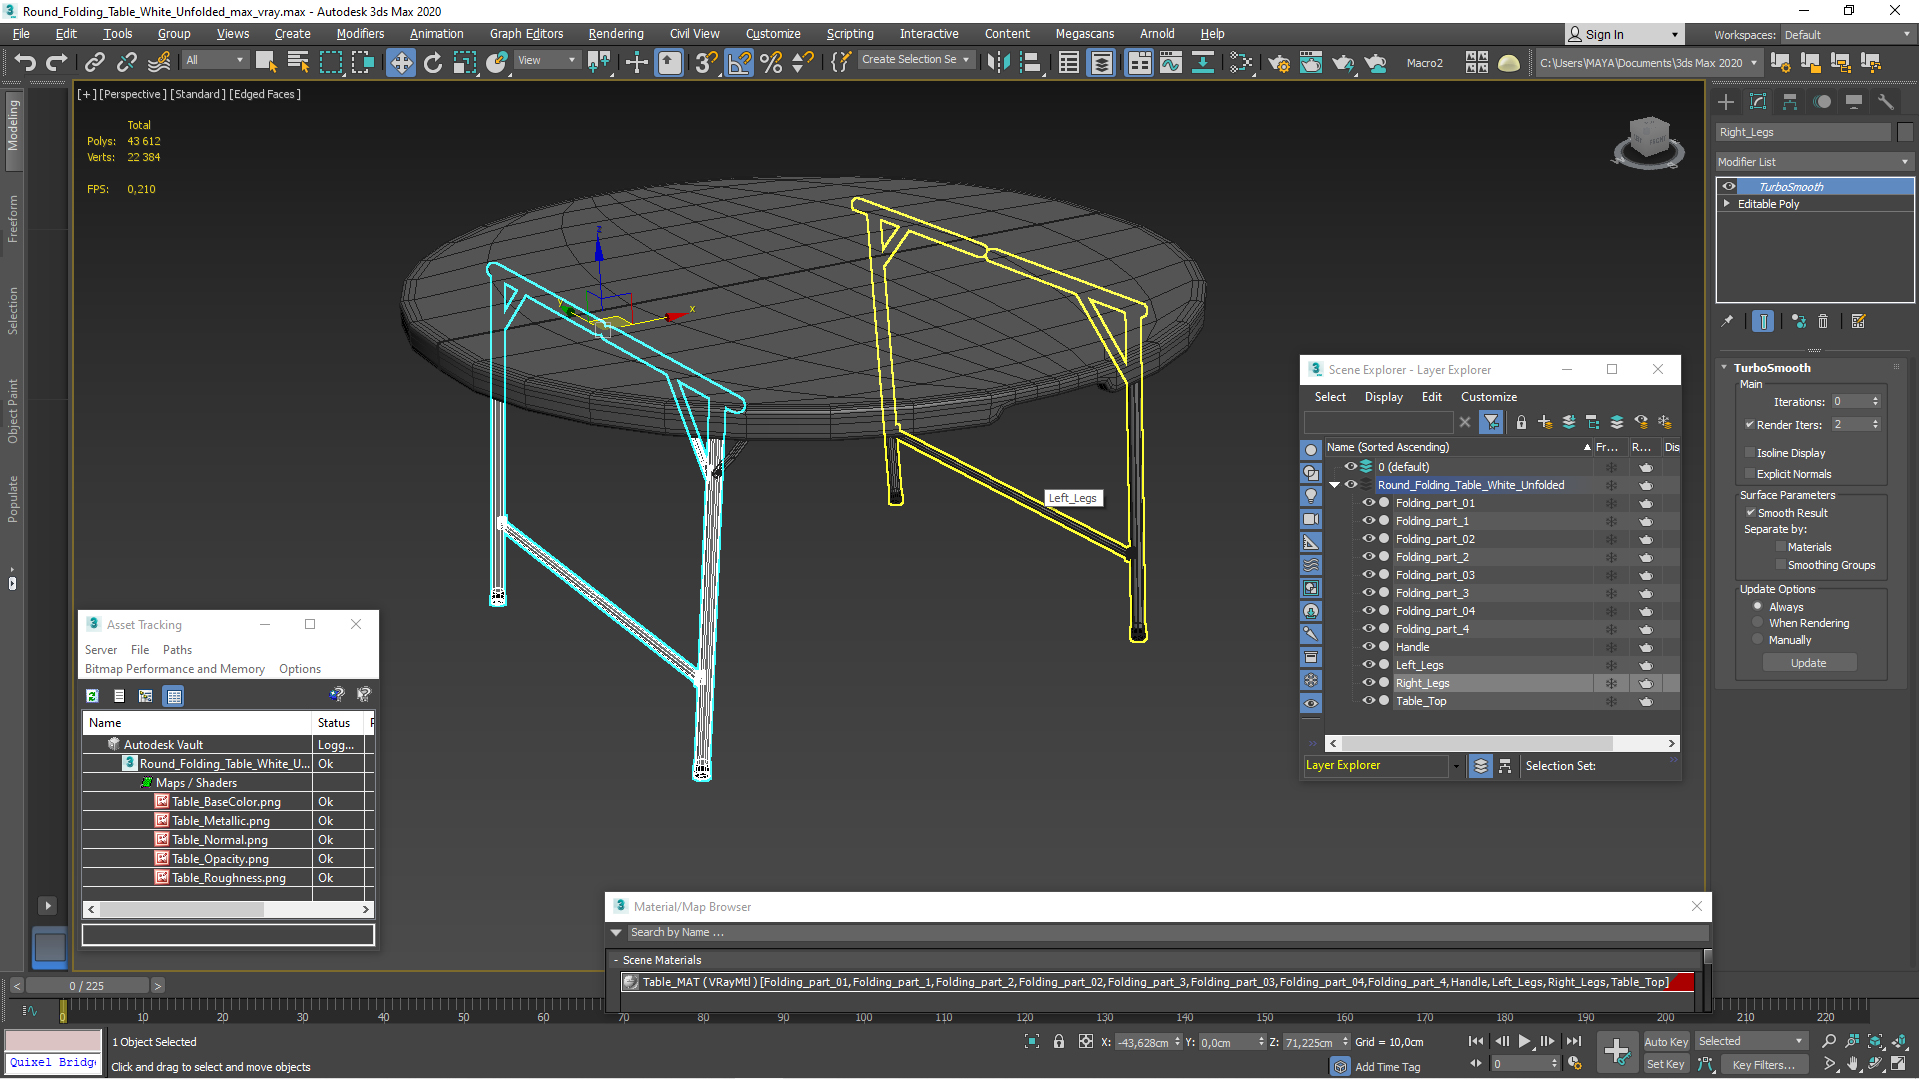Collapse the TurboSmooth rollout
The image size is (1920, 1080).
1724,368
